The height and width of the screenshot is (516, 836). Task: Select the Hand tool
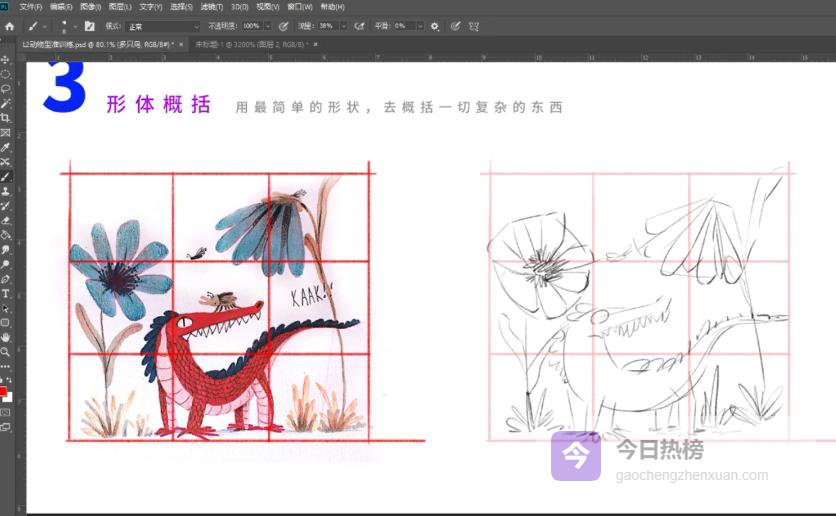point(6,337)
